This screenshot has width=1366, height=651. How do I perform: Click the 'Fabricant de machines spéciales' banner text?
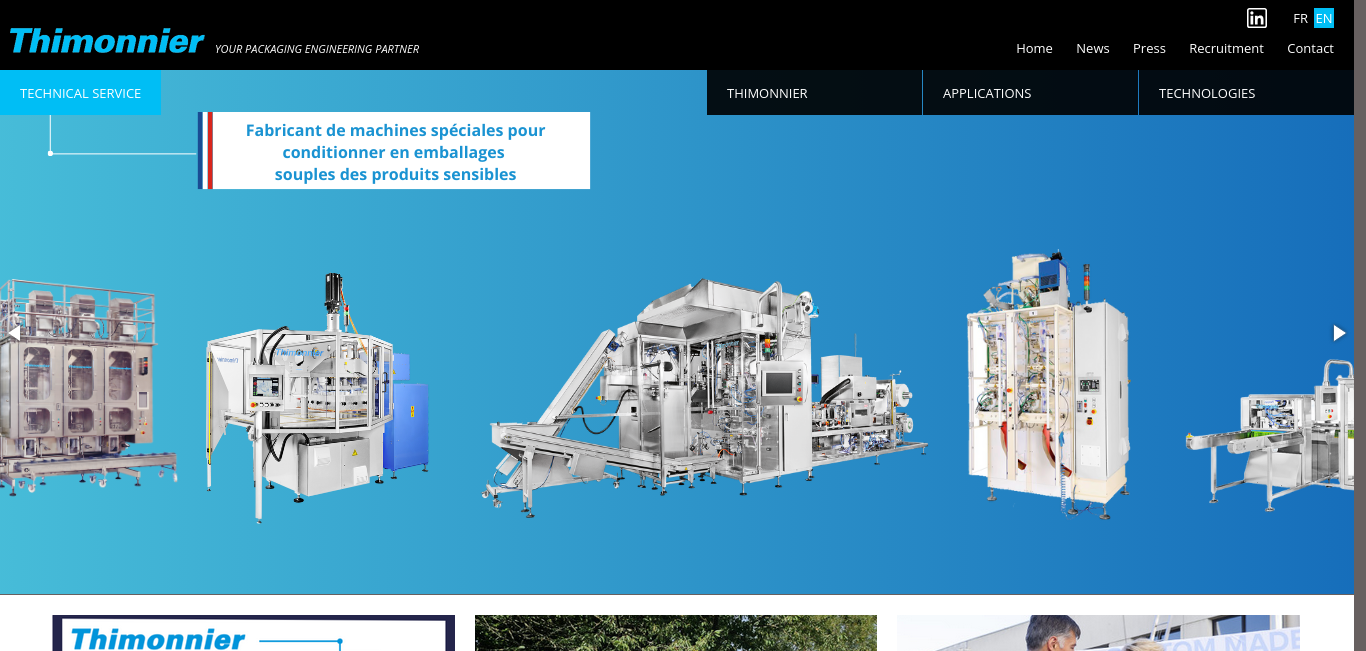(x=395, y=151)
